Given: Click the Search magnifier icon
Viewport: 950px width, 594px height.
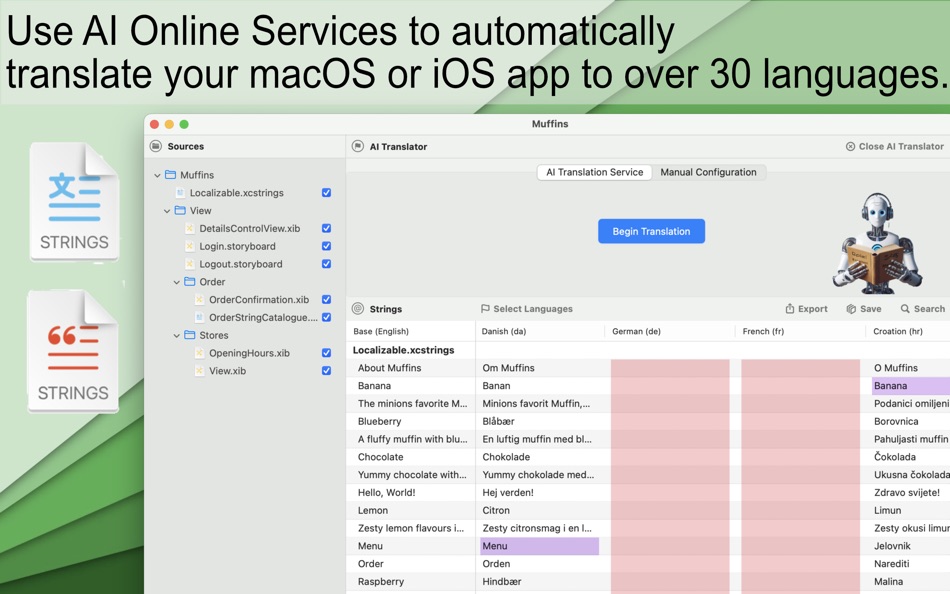Looking at the screenshot, I should click(x=905, y=309).
